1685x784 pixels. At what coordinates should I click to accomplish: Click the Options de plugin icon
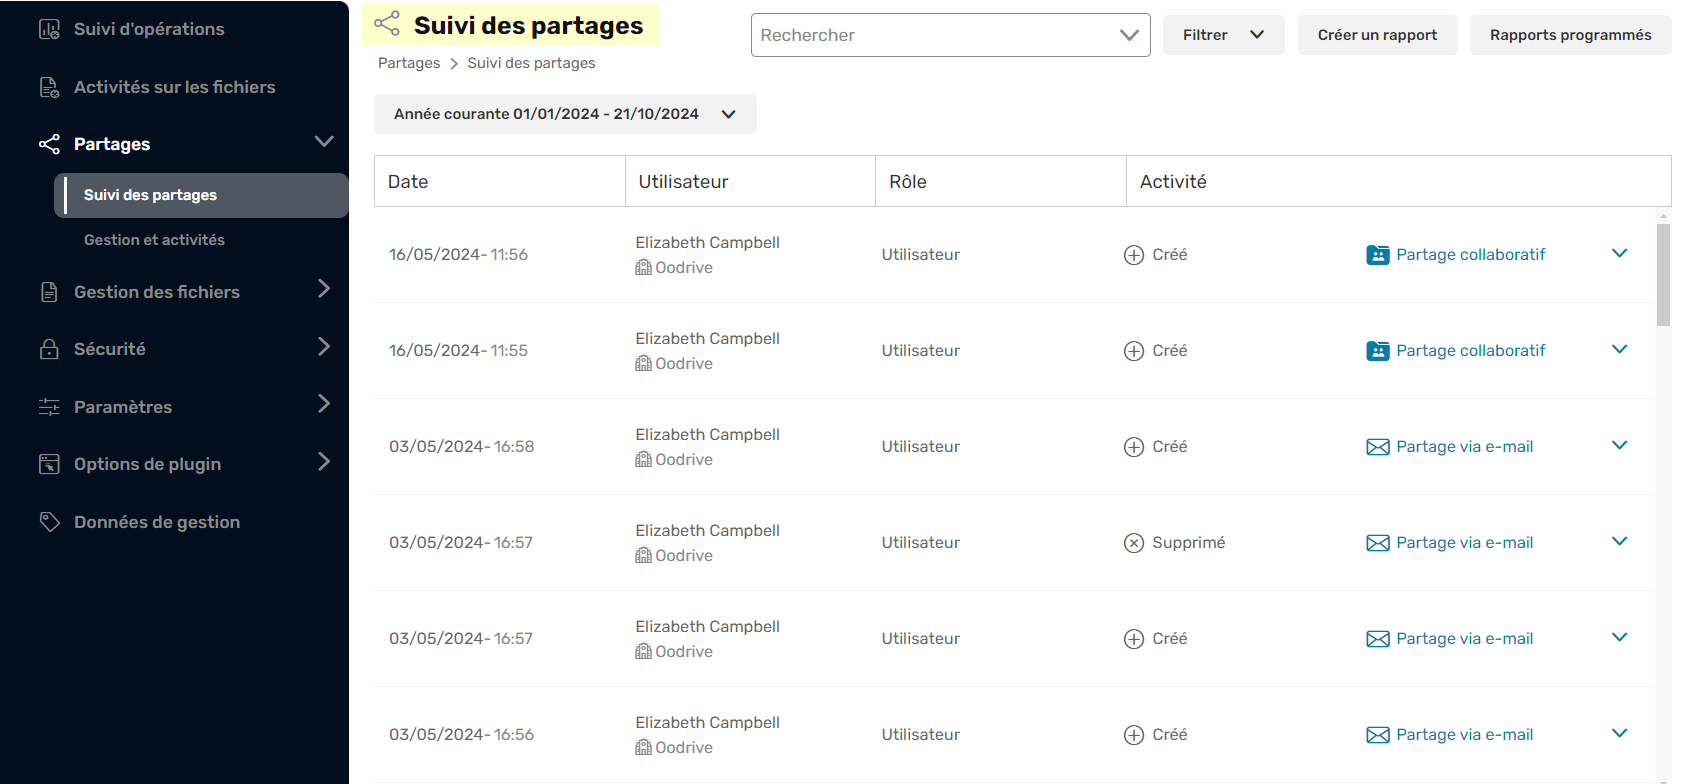[x=49, y=464]
